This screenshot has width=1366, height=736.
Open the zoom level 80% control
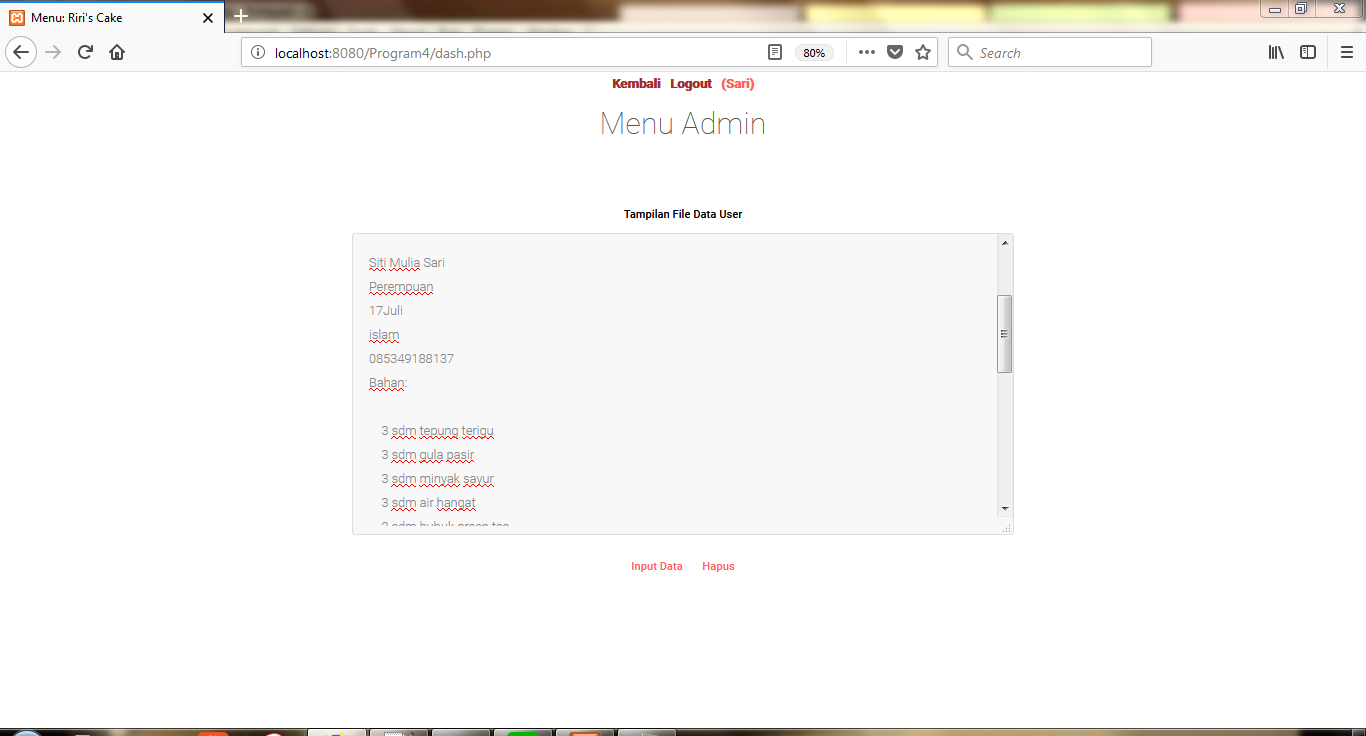pos(814,52)
